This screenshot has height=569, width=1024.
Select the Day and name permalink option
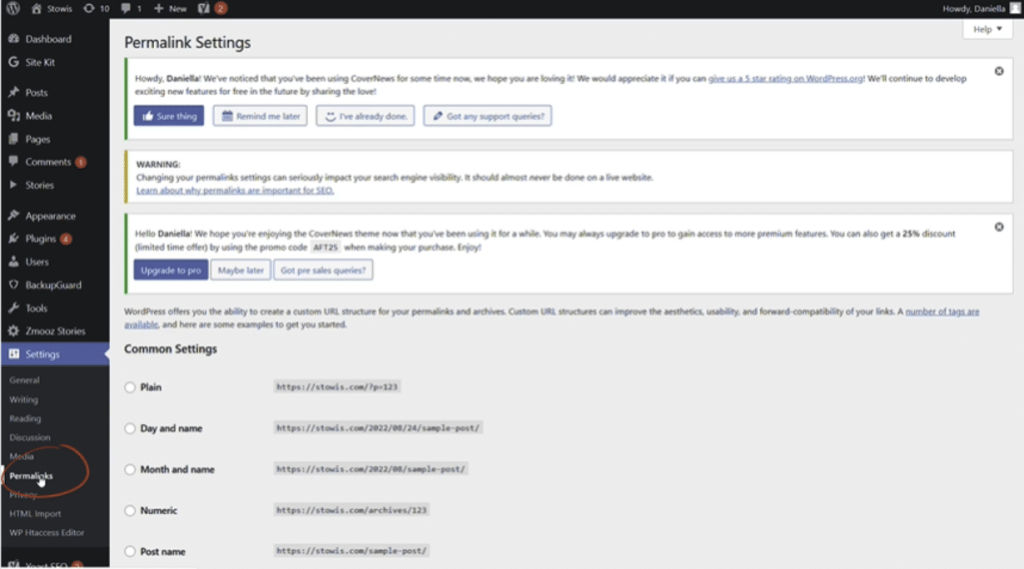click(130, 429)
